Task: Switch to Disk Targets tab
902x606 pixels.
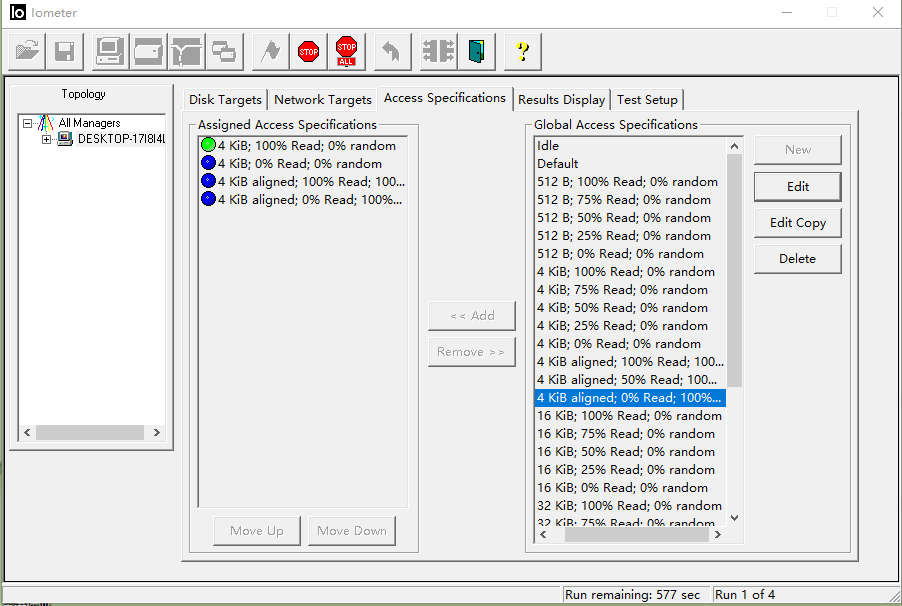Action: tap(226, 100)
